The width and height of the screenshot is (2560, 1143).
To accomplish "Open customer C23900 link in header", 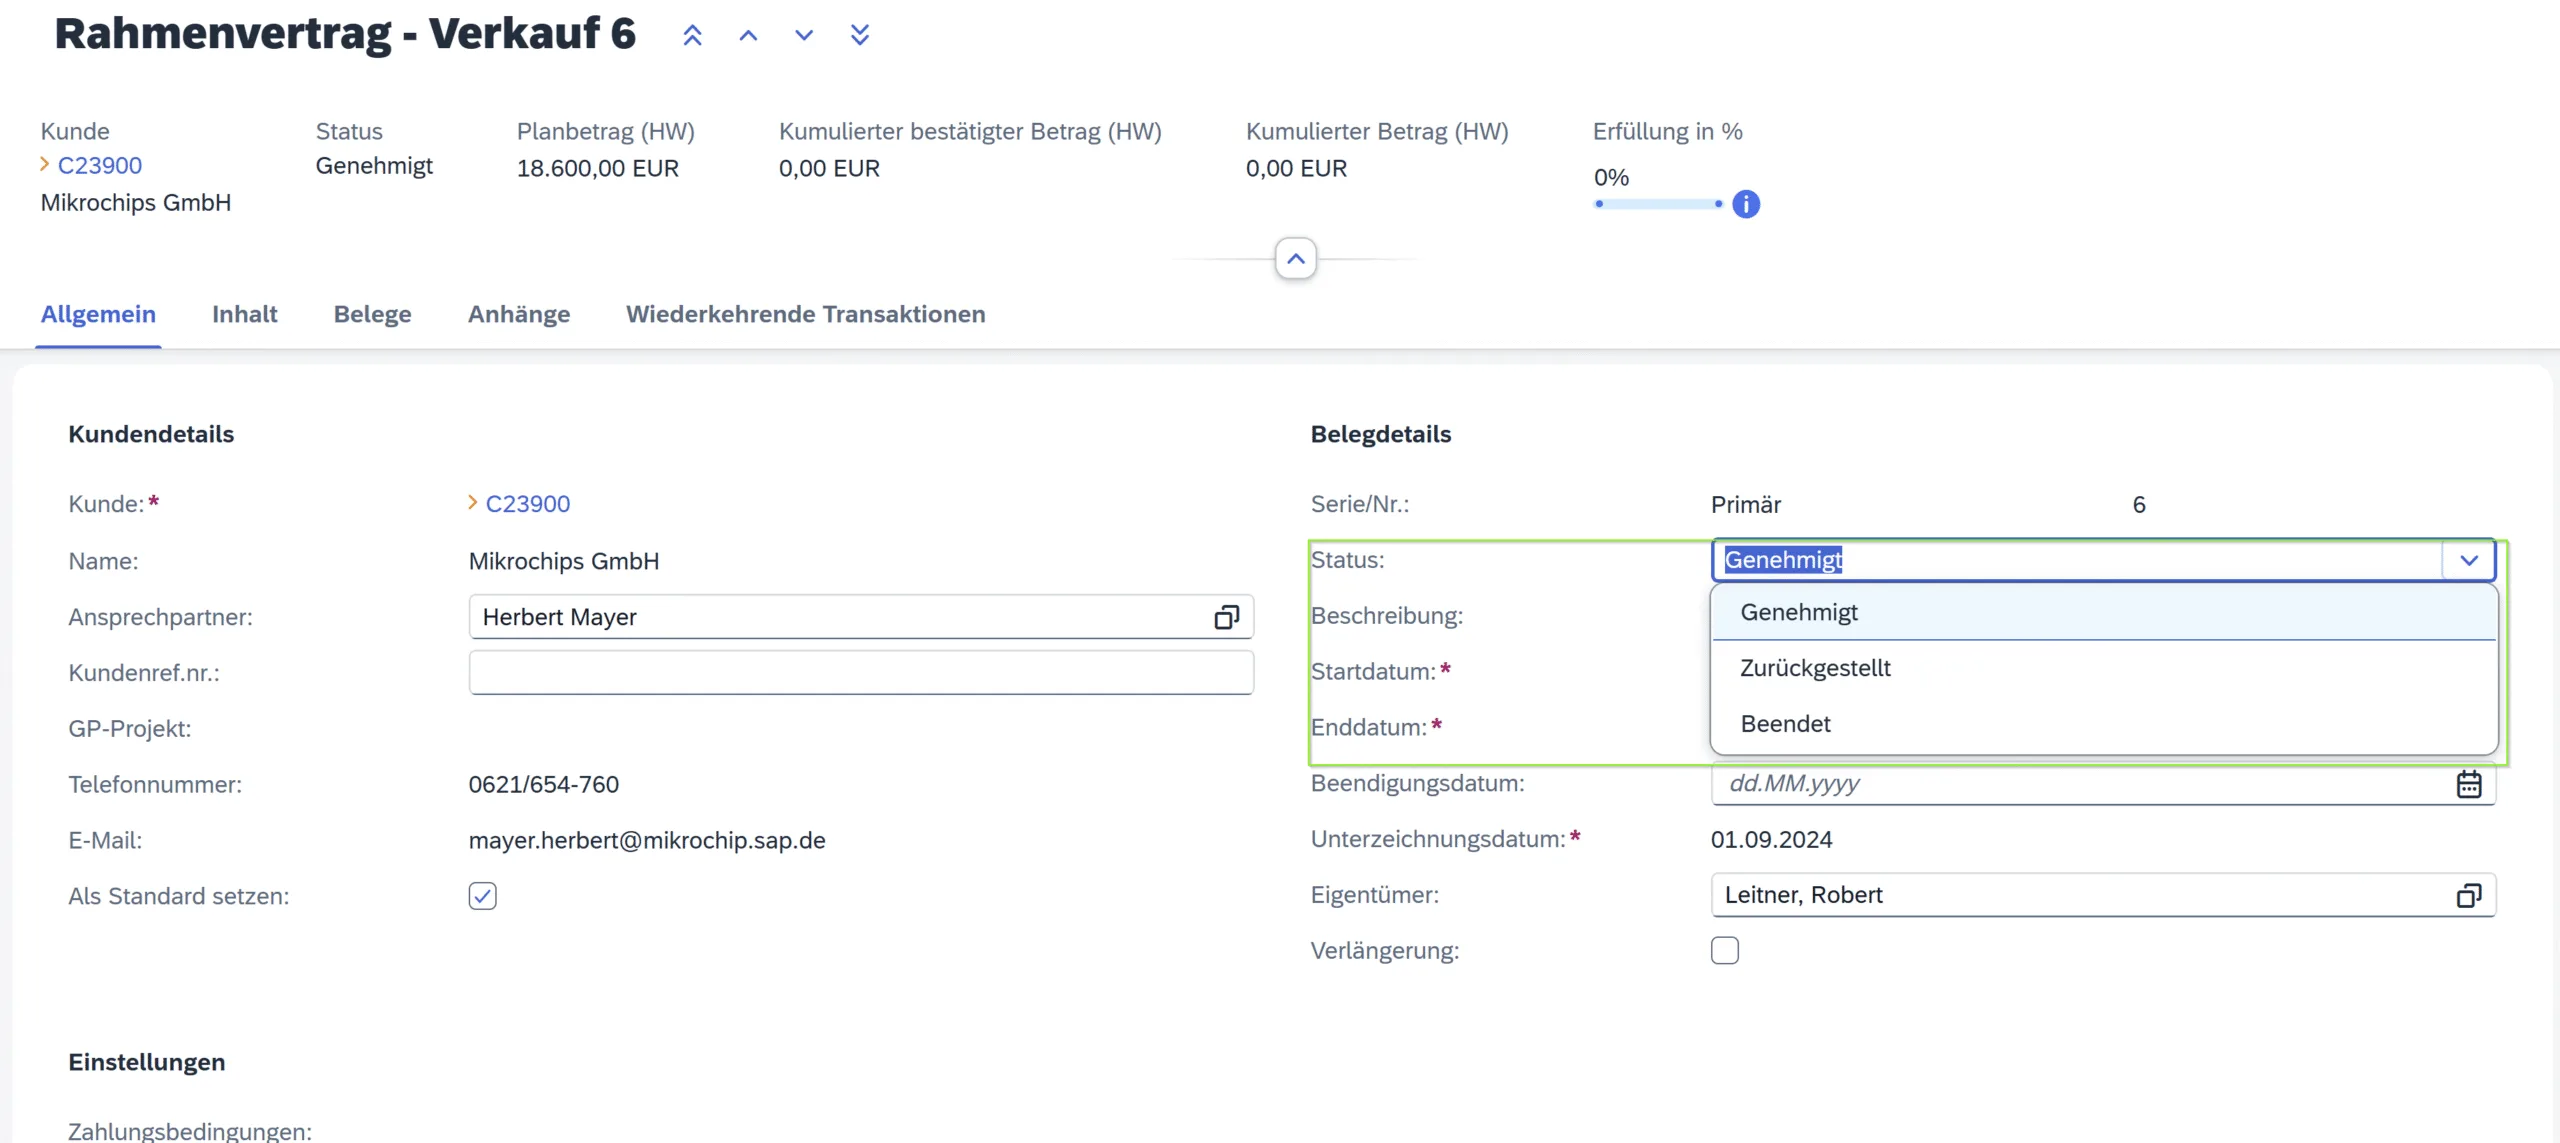I will pos(100,166).
